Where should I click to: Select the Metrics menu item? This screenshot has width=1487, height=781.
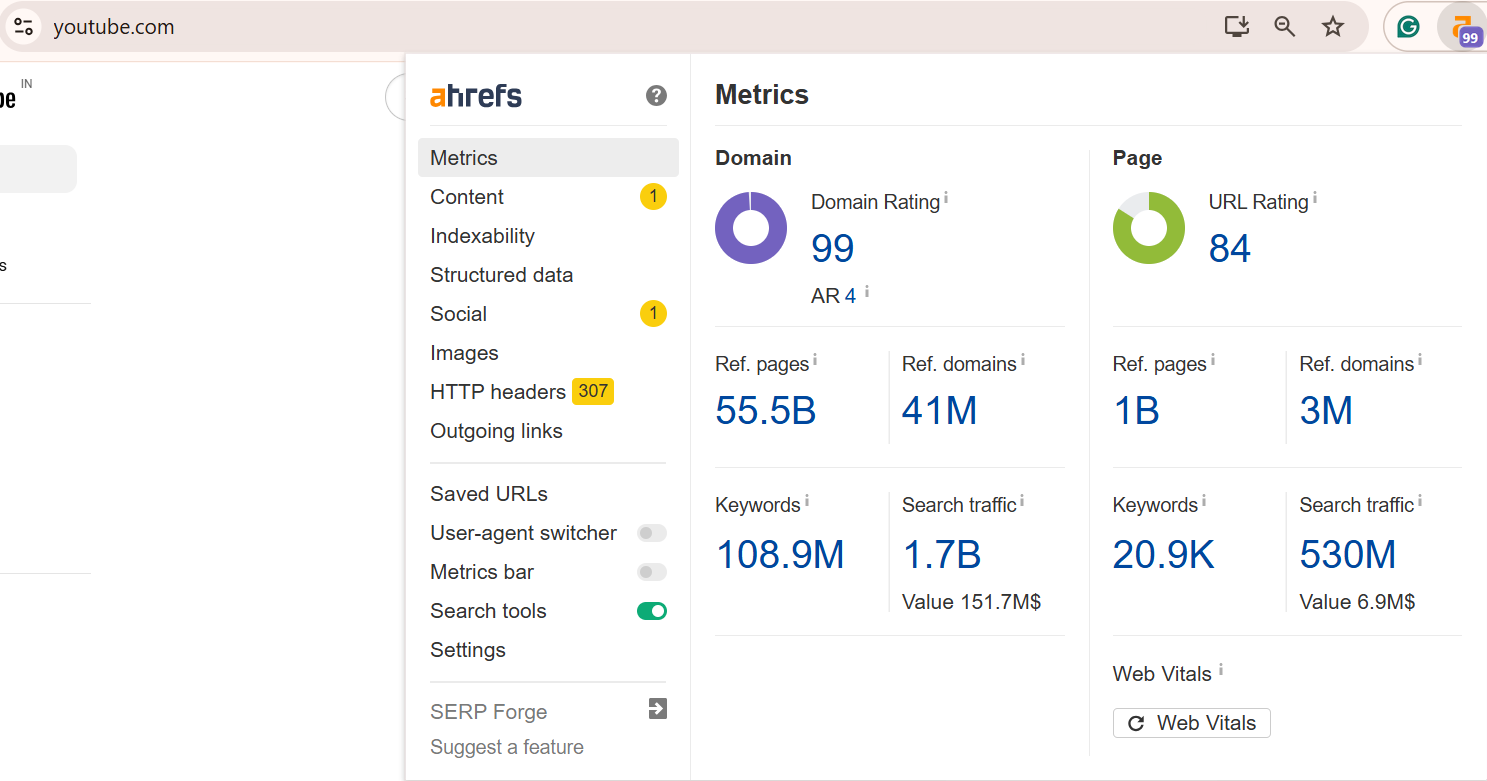[x=548, y=158]
